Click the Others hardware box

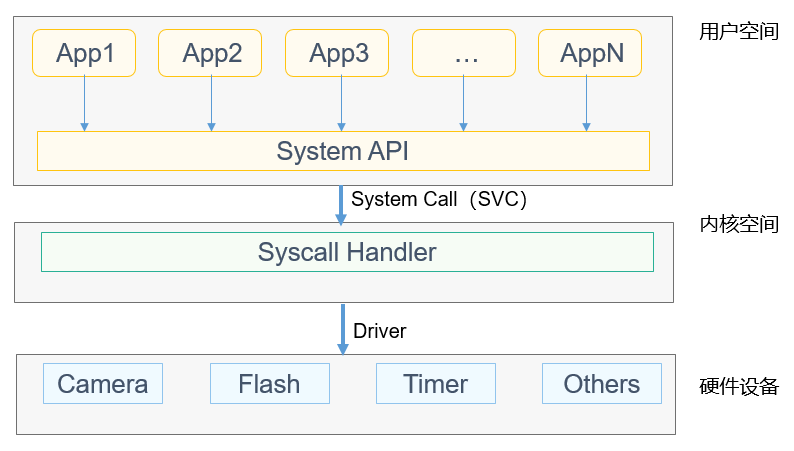(601, 384)
